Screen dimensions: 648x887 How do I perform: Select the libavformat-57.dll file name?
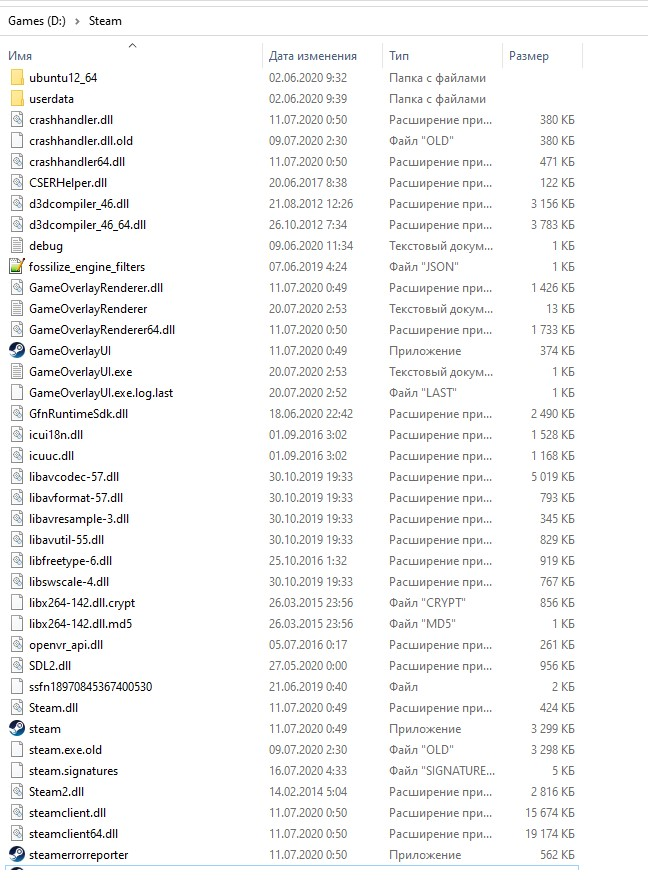tap(76, 498)
